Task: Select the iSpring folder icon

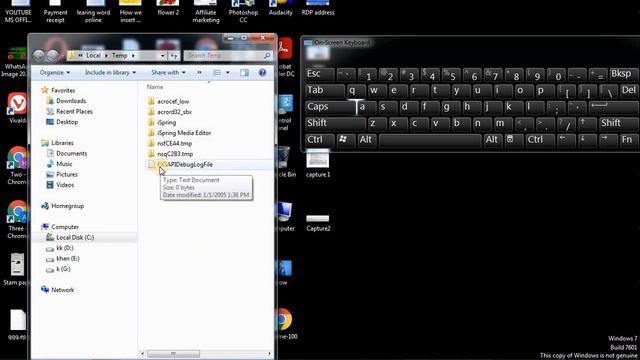Action: pyautogui.click(x=151, y=122)
